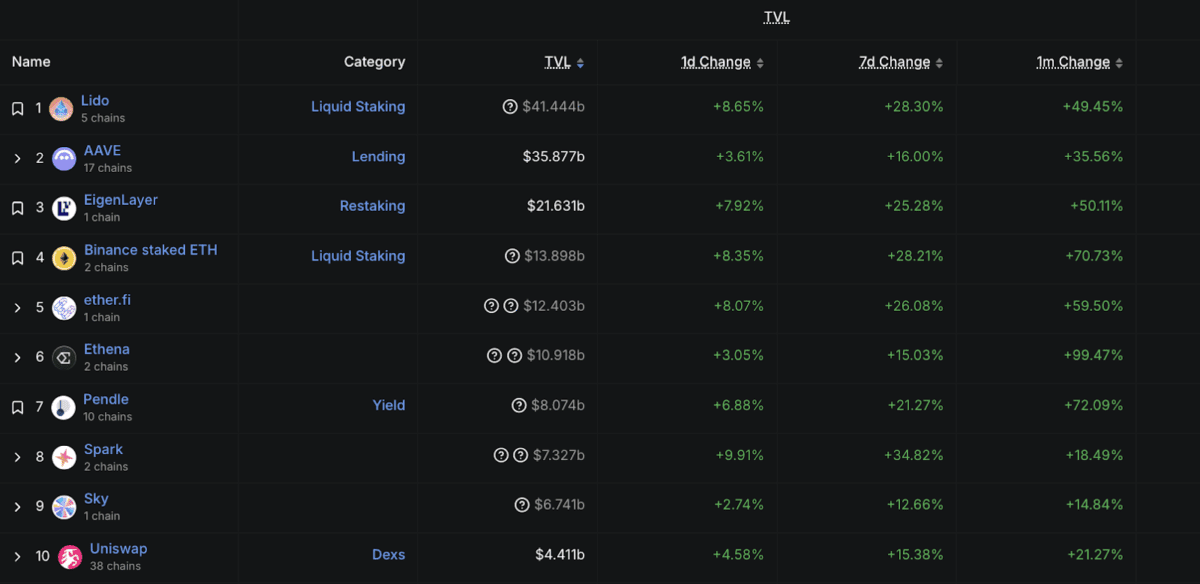Click Ethena's 1m change +99.47%
The width and height of the screenshot is (1200, 584).
[x=1094, y=355]
